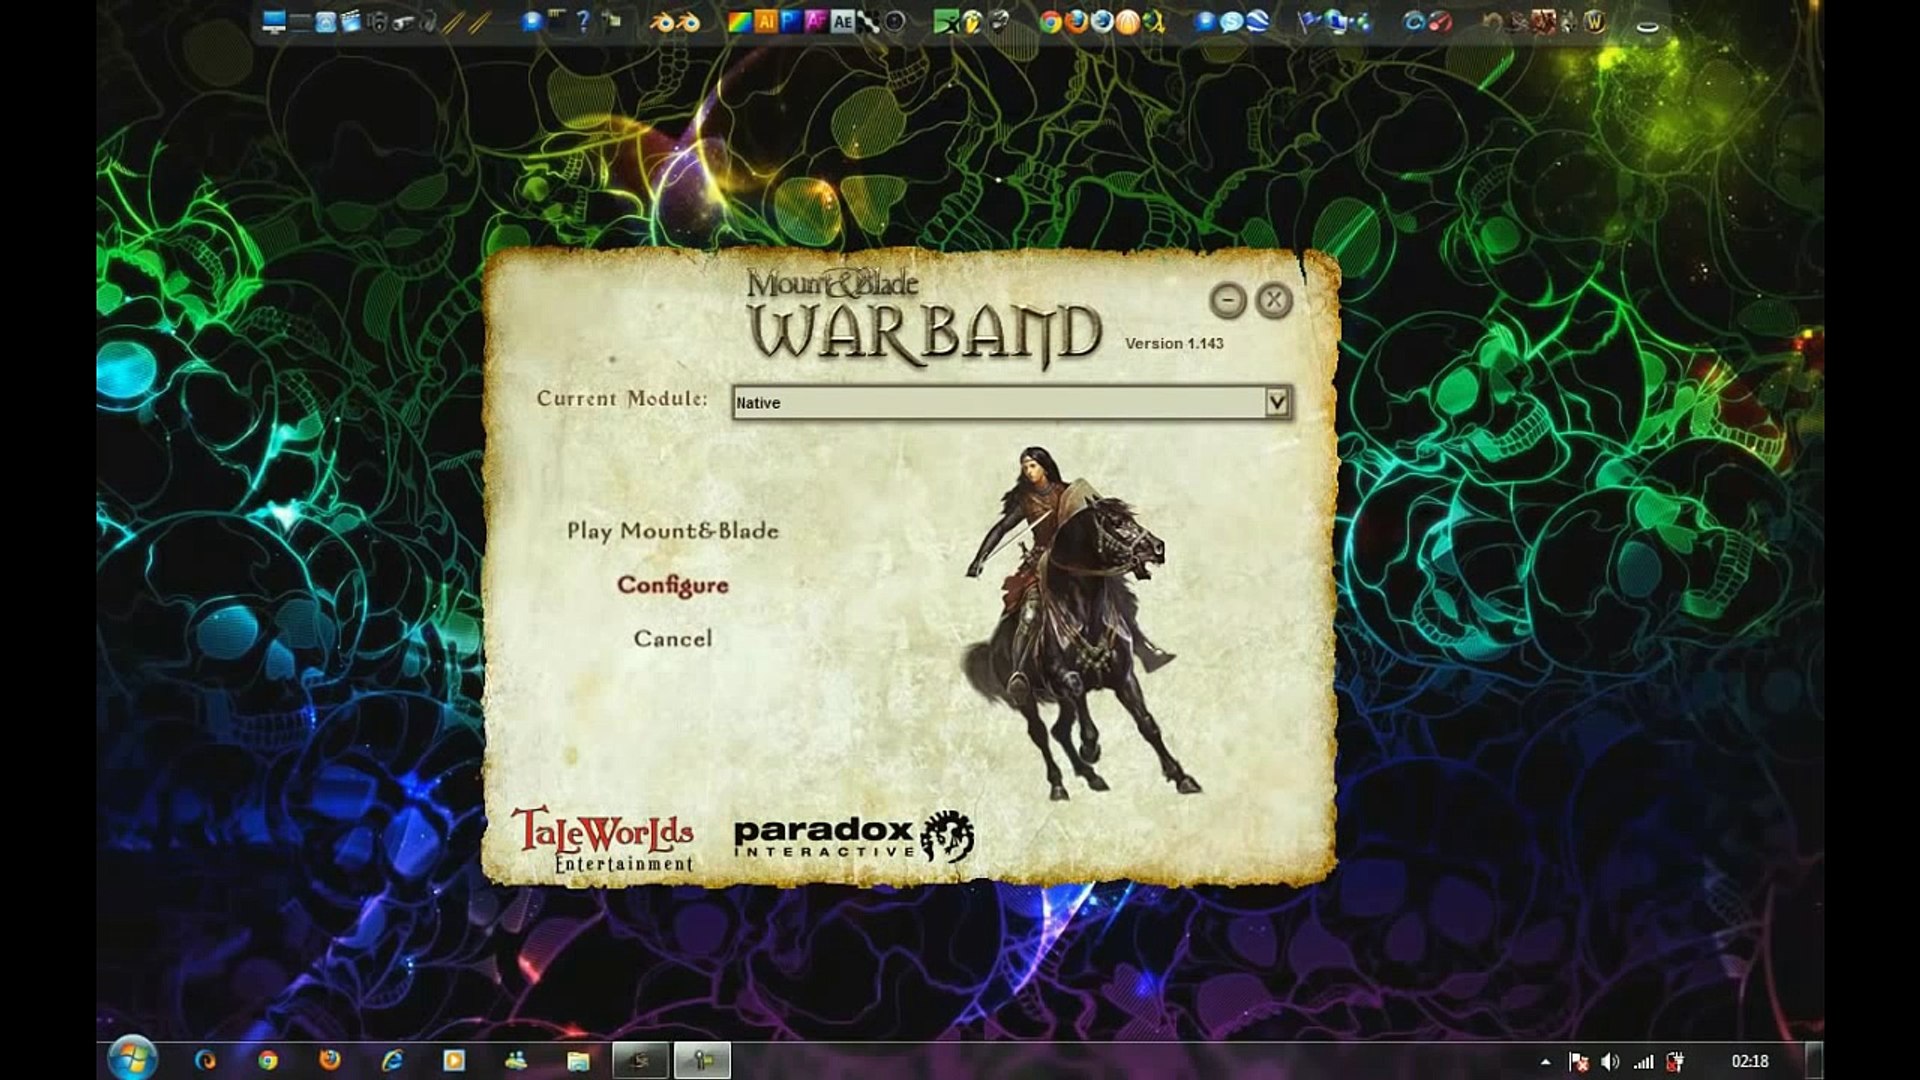Minimize the Warband launcher window
Viewport: 1920px width, 1080px height.
click(x=1228, y=301)
